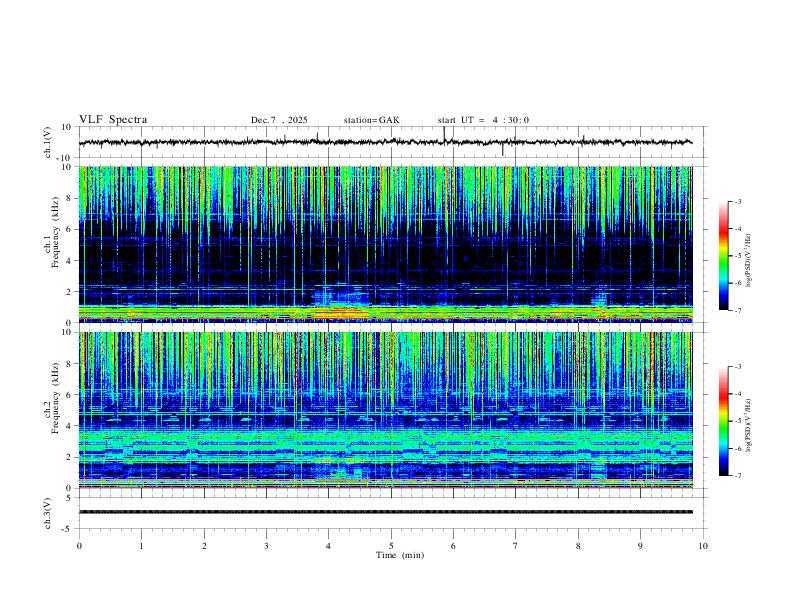Click the log(PSD) label of the upper colorbar
Screen dimensions: 792x612
[749, 261]
